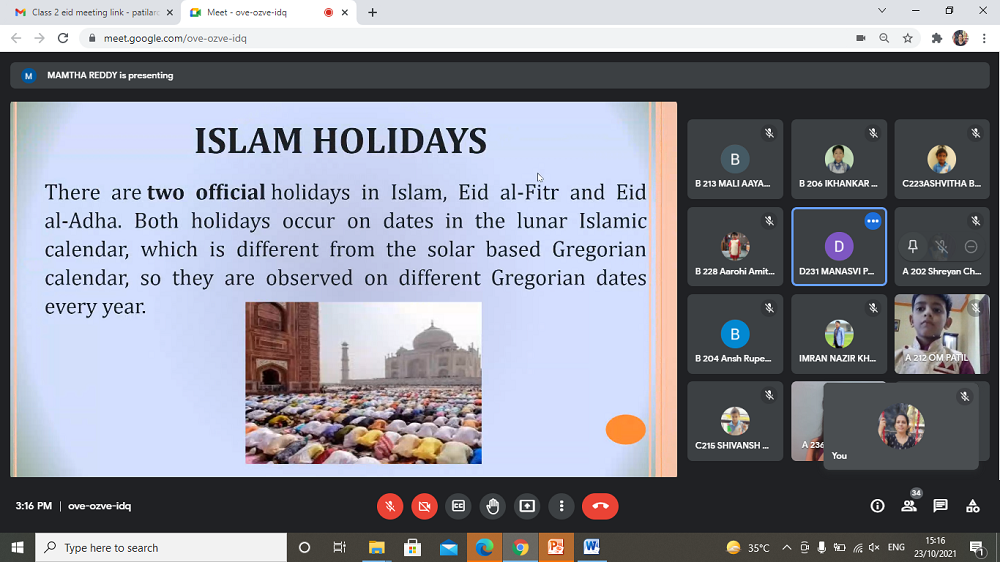Open the Chrome tab search chevron
The image size is (1000, 562).
coord(881,11)
